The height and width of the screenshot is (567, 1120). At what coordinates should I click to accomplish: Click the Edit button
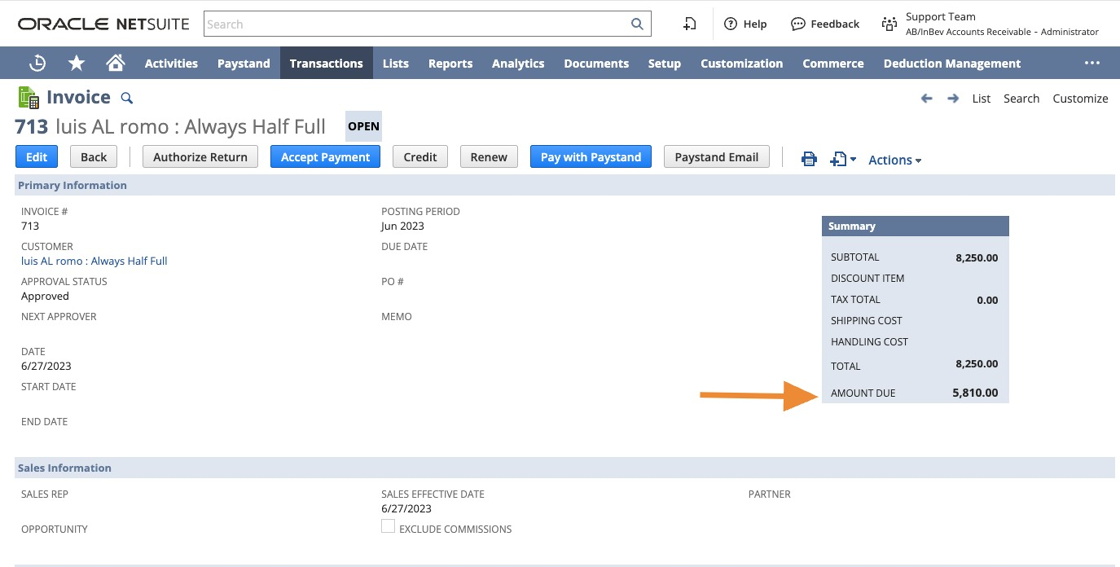[36, 157]
